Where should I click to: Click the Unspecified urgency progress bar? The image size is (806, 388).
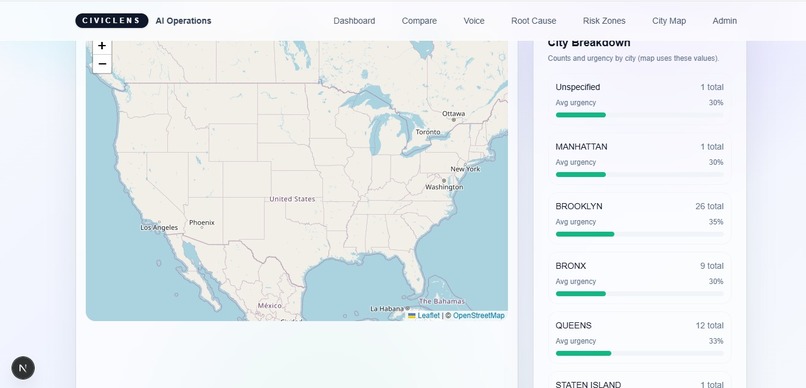(639, 115)
